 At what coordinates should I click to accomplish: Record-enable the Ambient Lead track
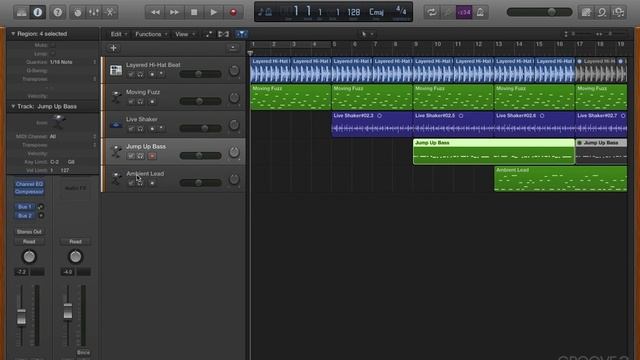(152, 183)
